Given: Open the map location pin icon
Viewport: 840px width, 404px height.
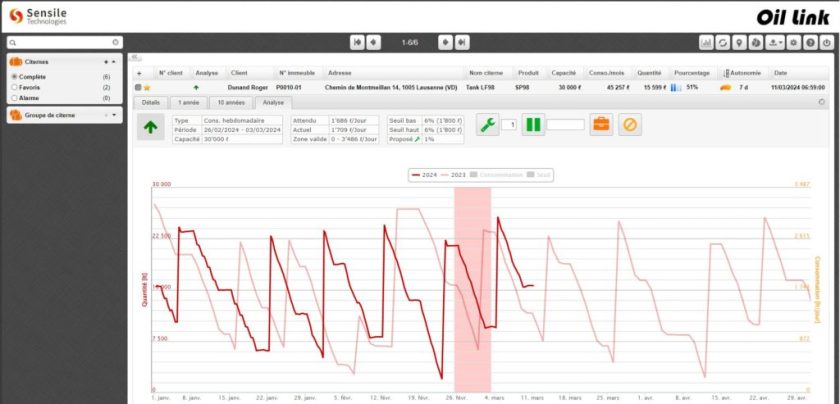Looking at the screenshot, I should (x=739, y=43).
